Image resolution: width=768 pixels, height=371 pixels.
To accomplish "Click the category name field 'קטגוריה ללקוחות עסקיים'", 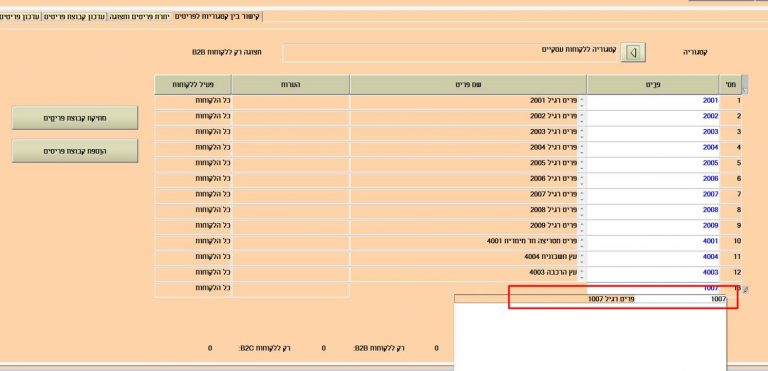I will pos(451,53).
